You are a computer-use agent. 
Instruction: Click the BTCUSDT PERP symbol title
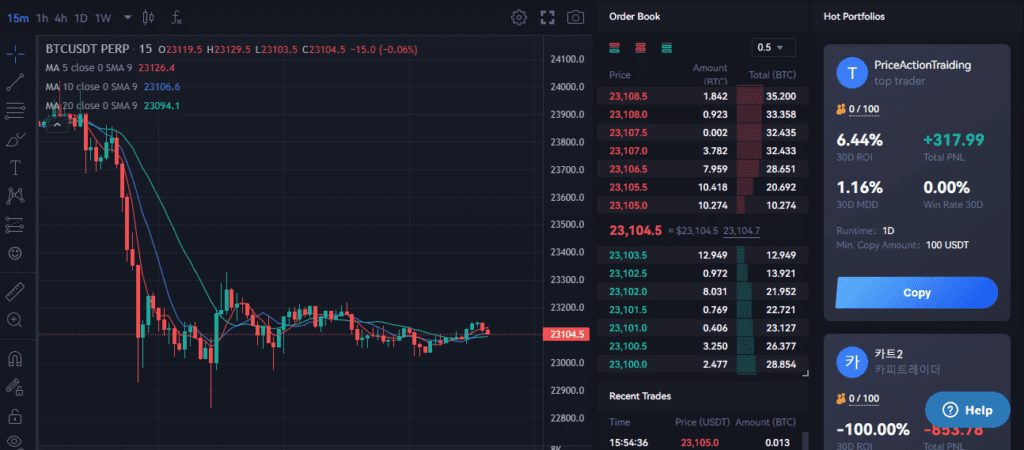pos(87,49)
